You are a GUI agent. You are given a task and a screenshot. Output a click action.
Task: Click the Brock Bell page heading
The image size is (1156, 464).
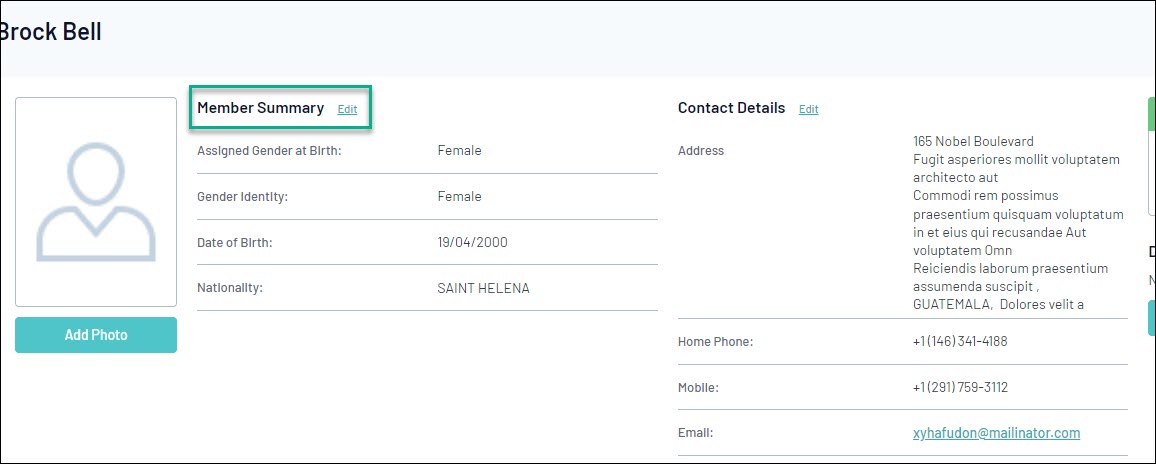(x=51, y=32)
